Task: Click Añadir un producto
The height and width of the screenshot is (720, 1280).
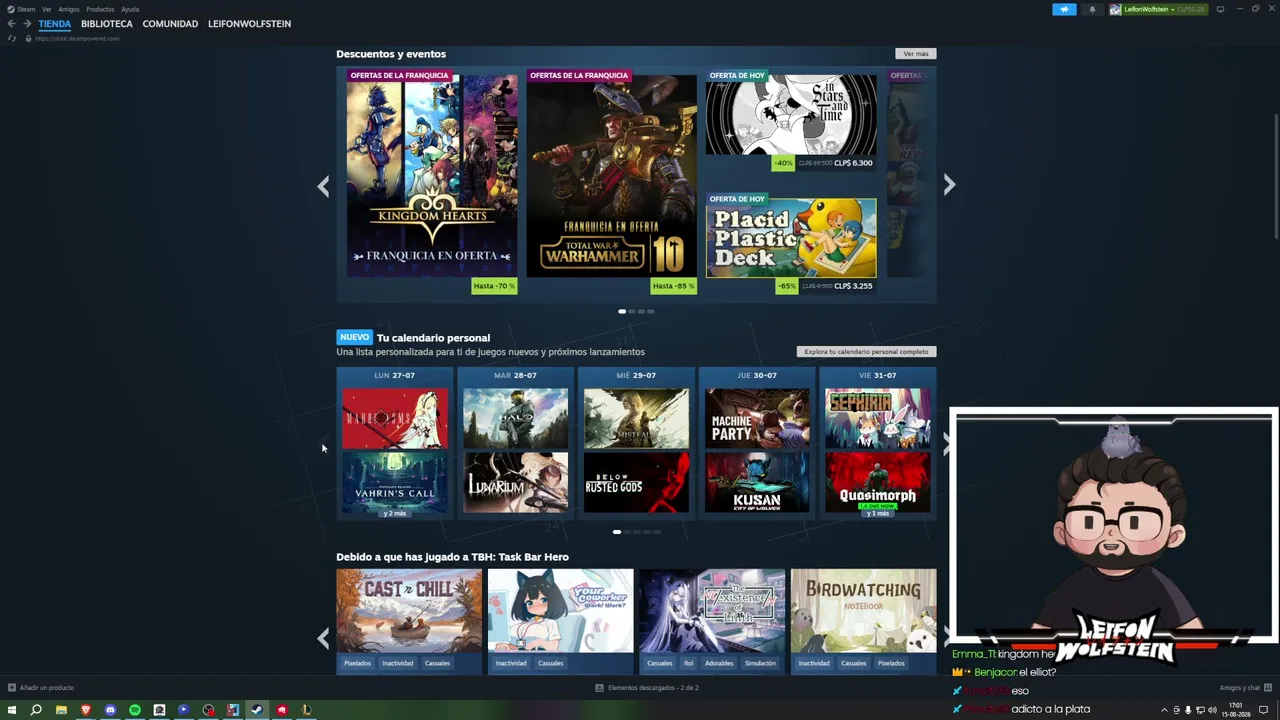Action: tap(41, 688)
